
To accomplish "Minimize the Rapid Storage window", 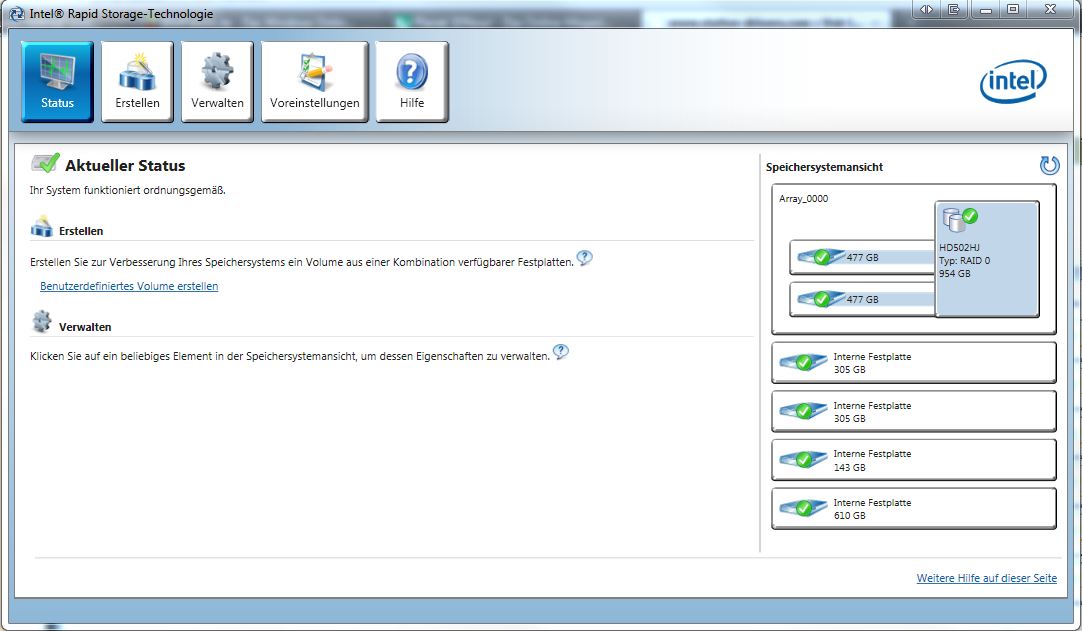I will tap(986, 10).
